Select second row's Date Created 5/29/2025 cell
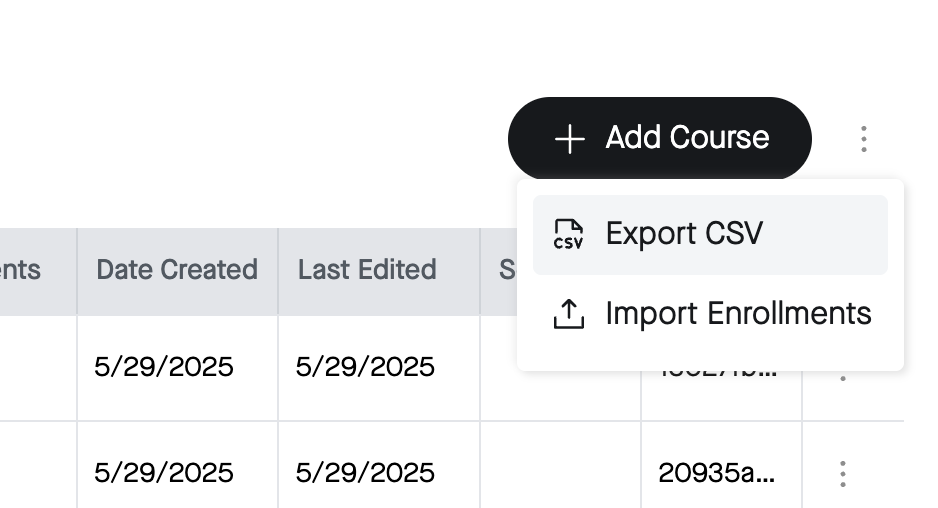 tap(177, 466)
